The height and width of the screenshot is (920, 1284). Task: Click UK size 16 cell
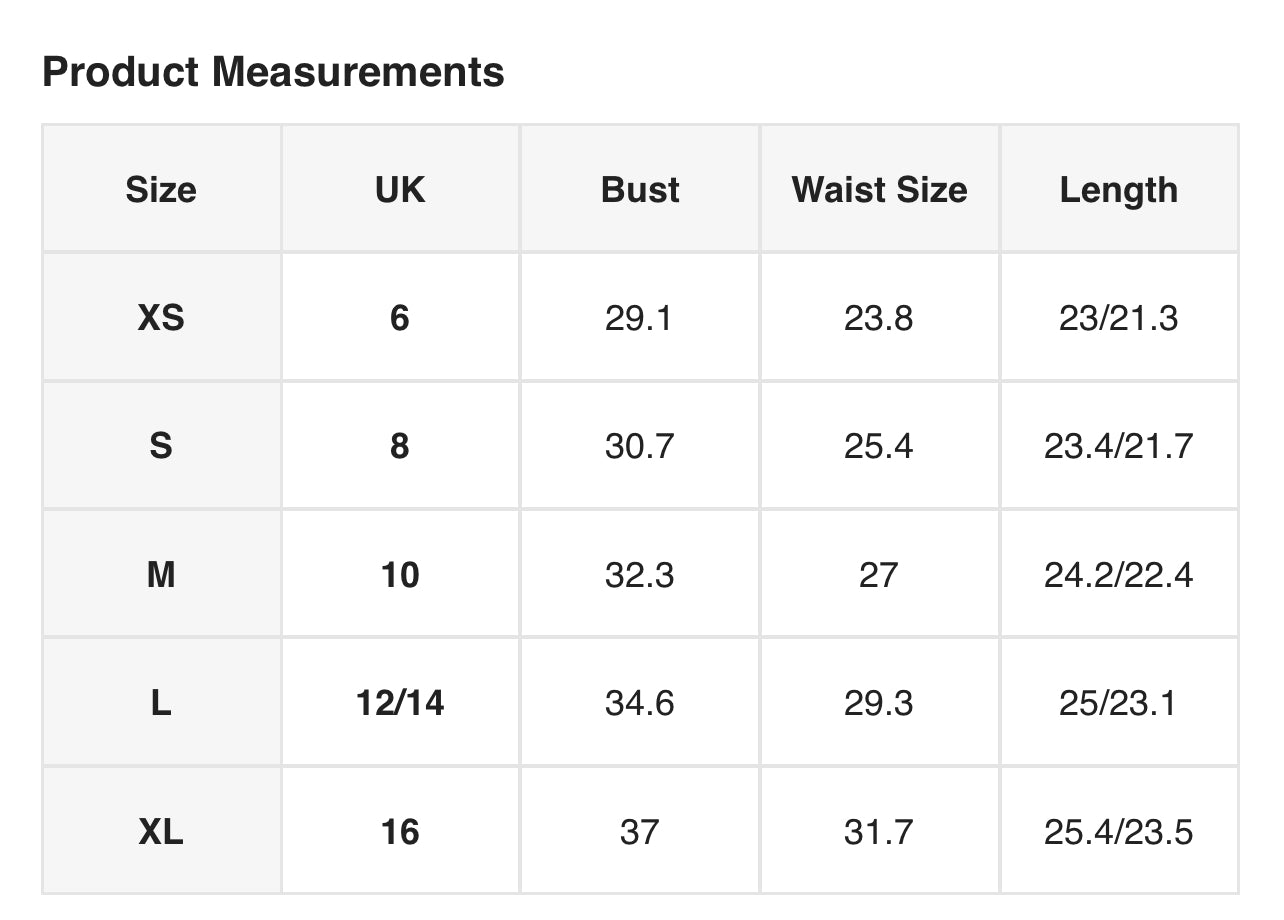[400, 831]
